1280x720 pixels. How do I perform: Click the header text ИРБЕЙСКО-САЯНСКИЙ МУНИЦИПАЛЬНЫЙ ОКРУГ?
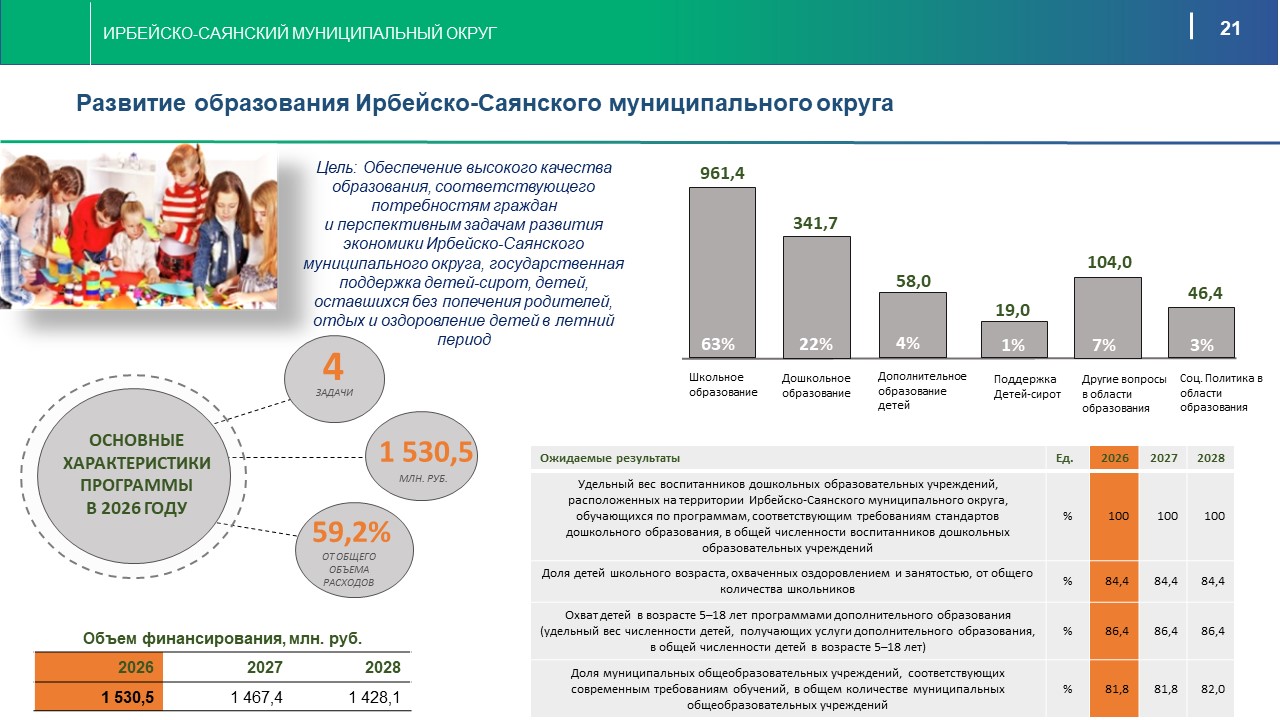pos(300,34)
